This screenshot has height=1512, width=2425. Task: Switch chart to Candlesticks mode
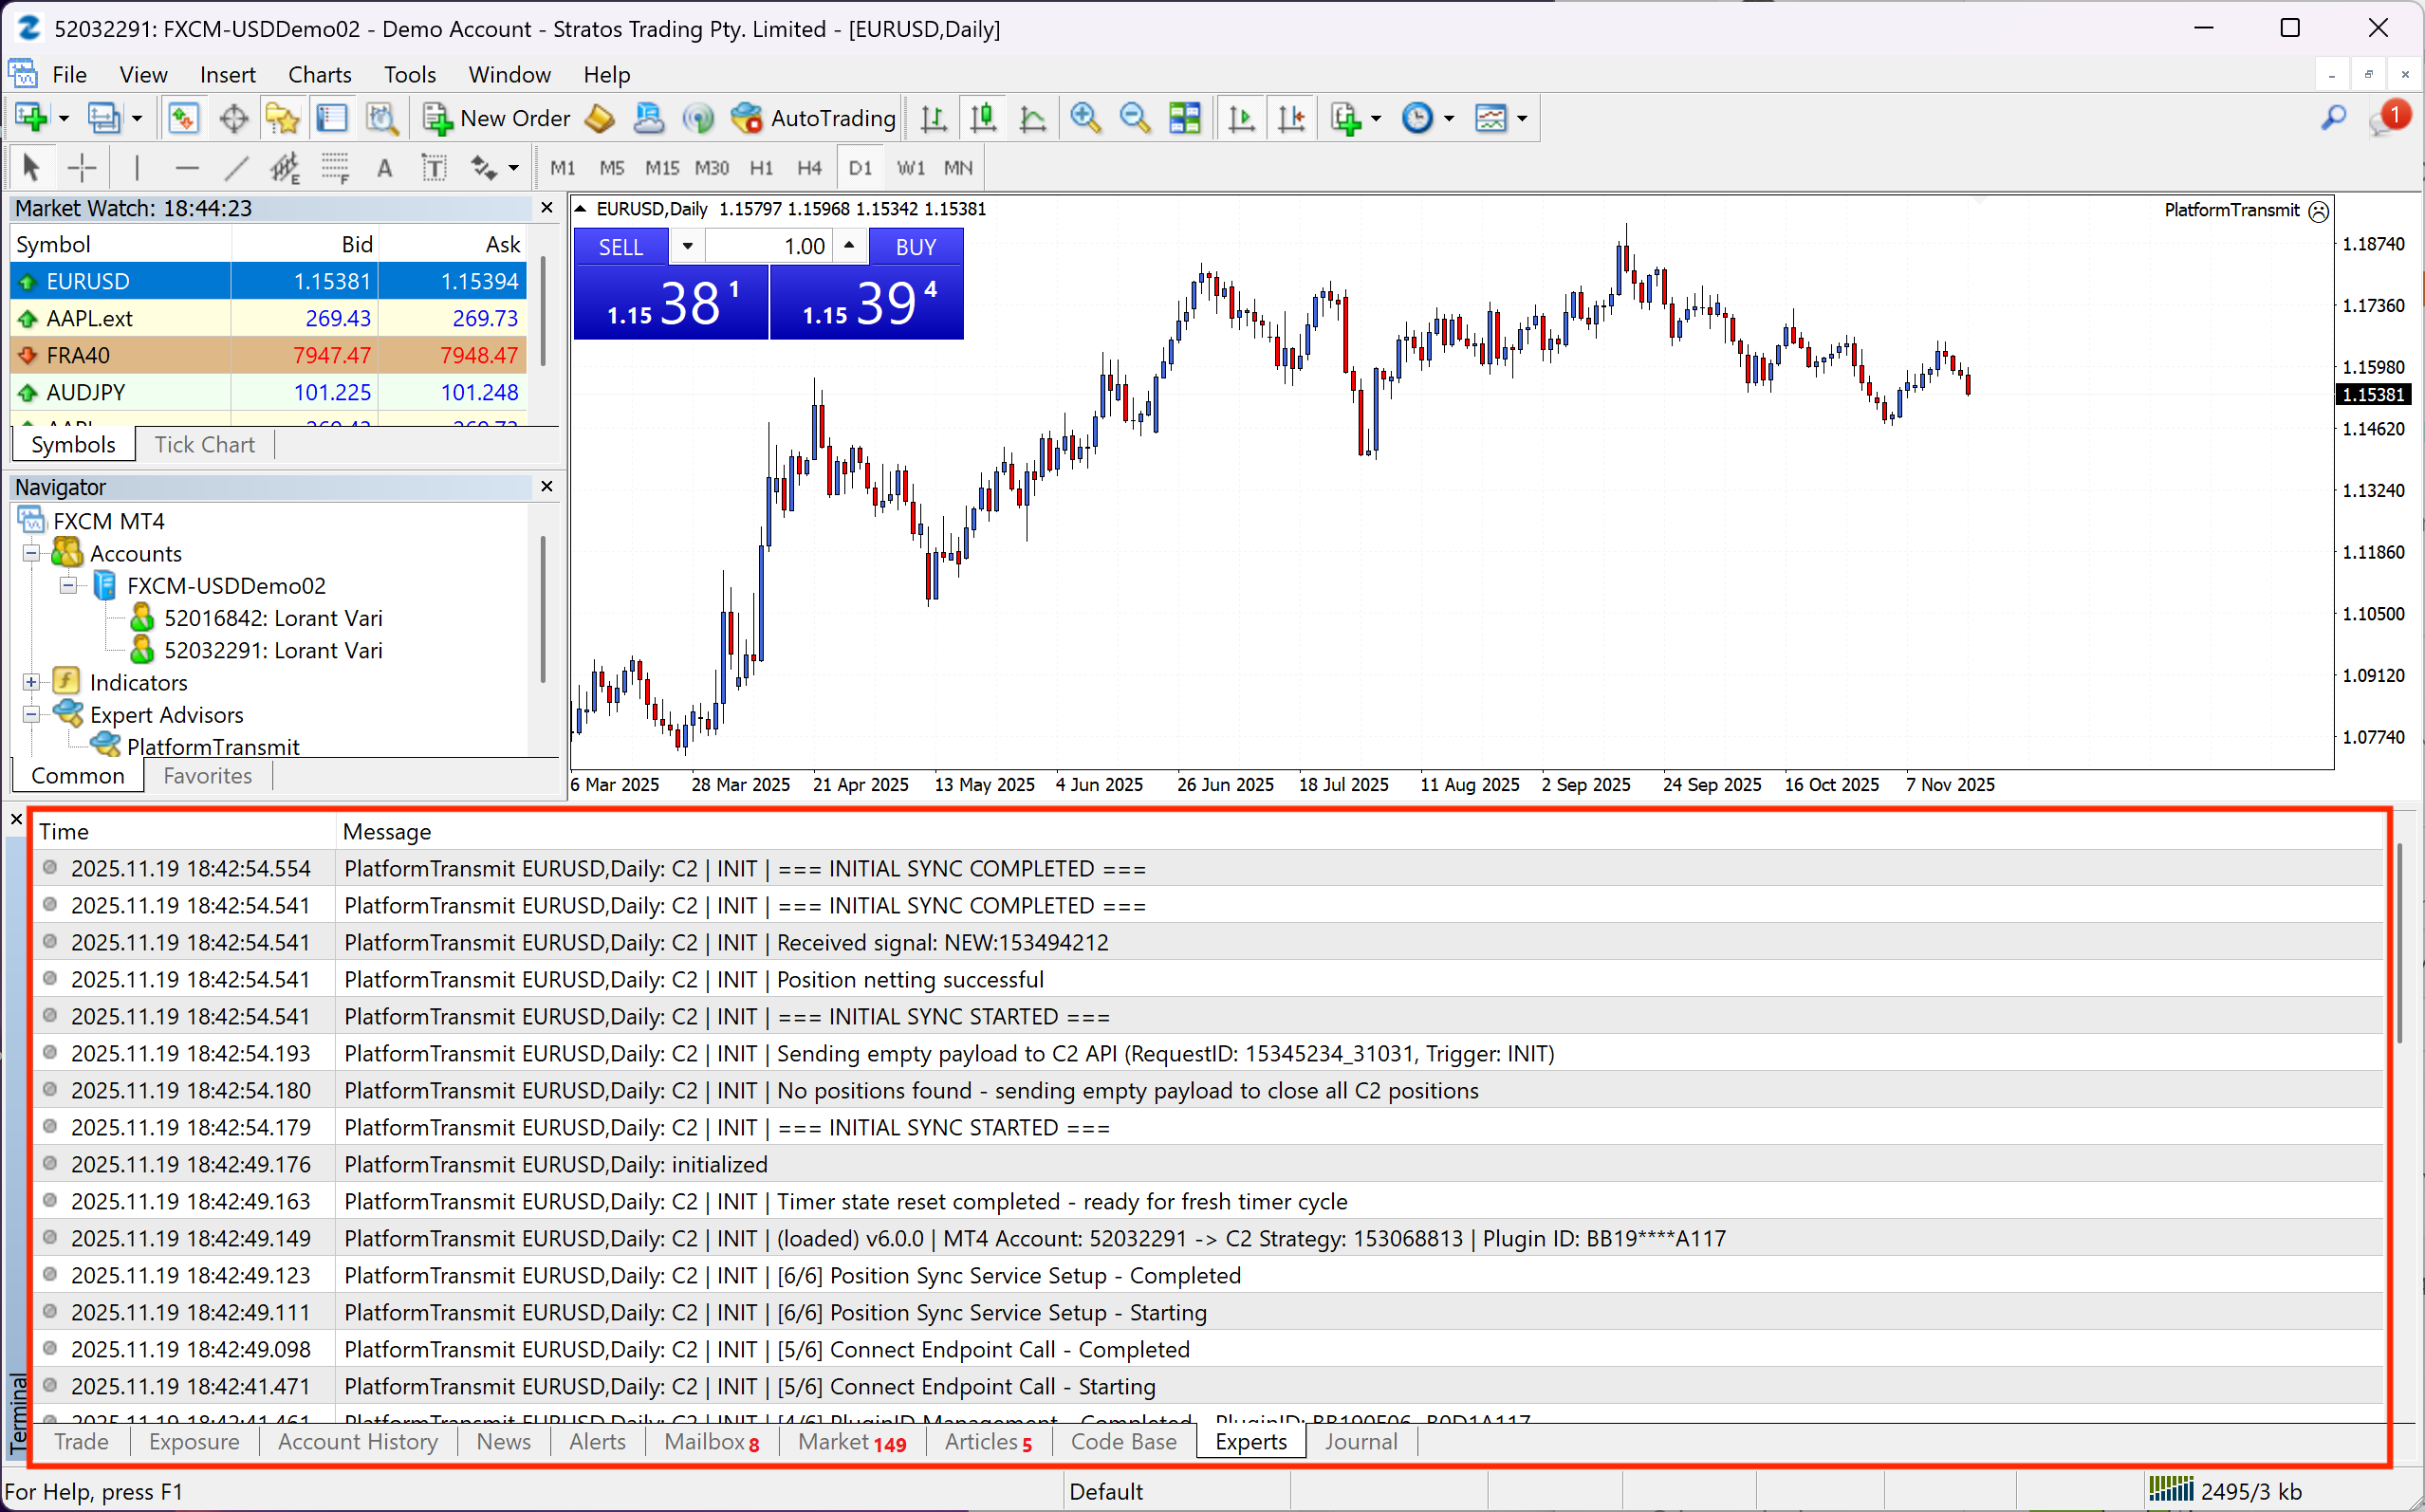984,118
